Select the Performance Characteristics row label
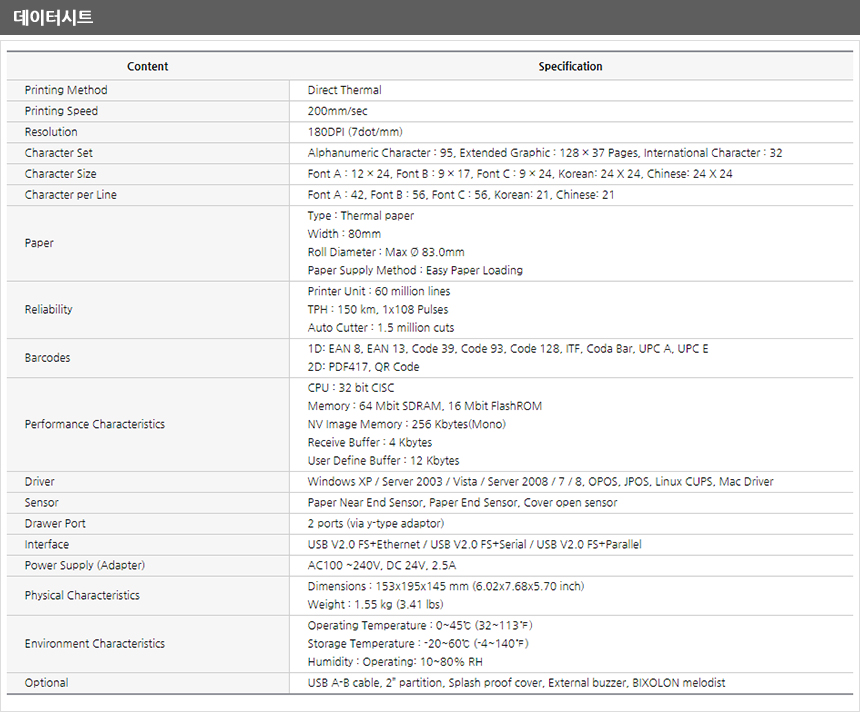This screenshot has height=722, width=860. point(95,424)
